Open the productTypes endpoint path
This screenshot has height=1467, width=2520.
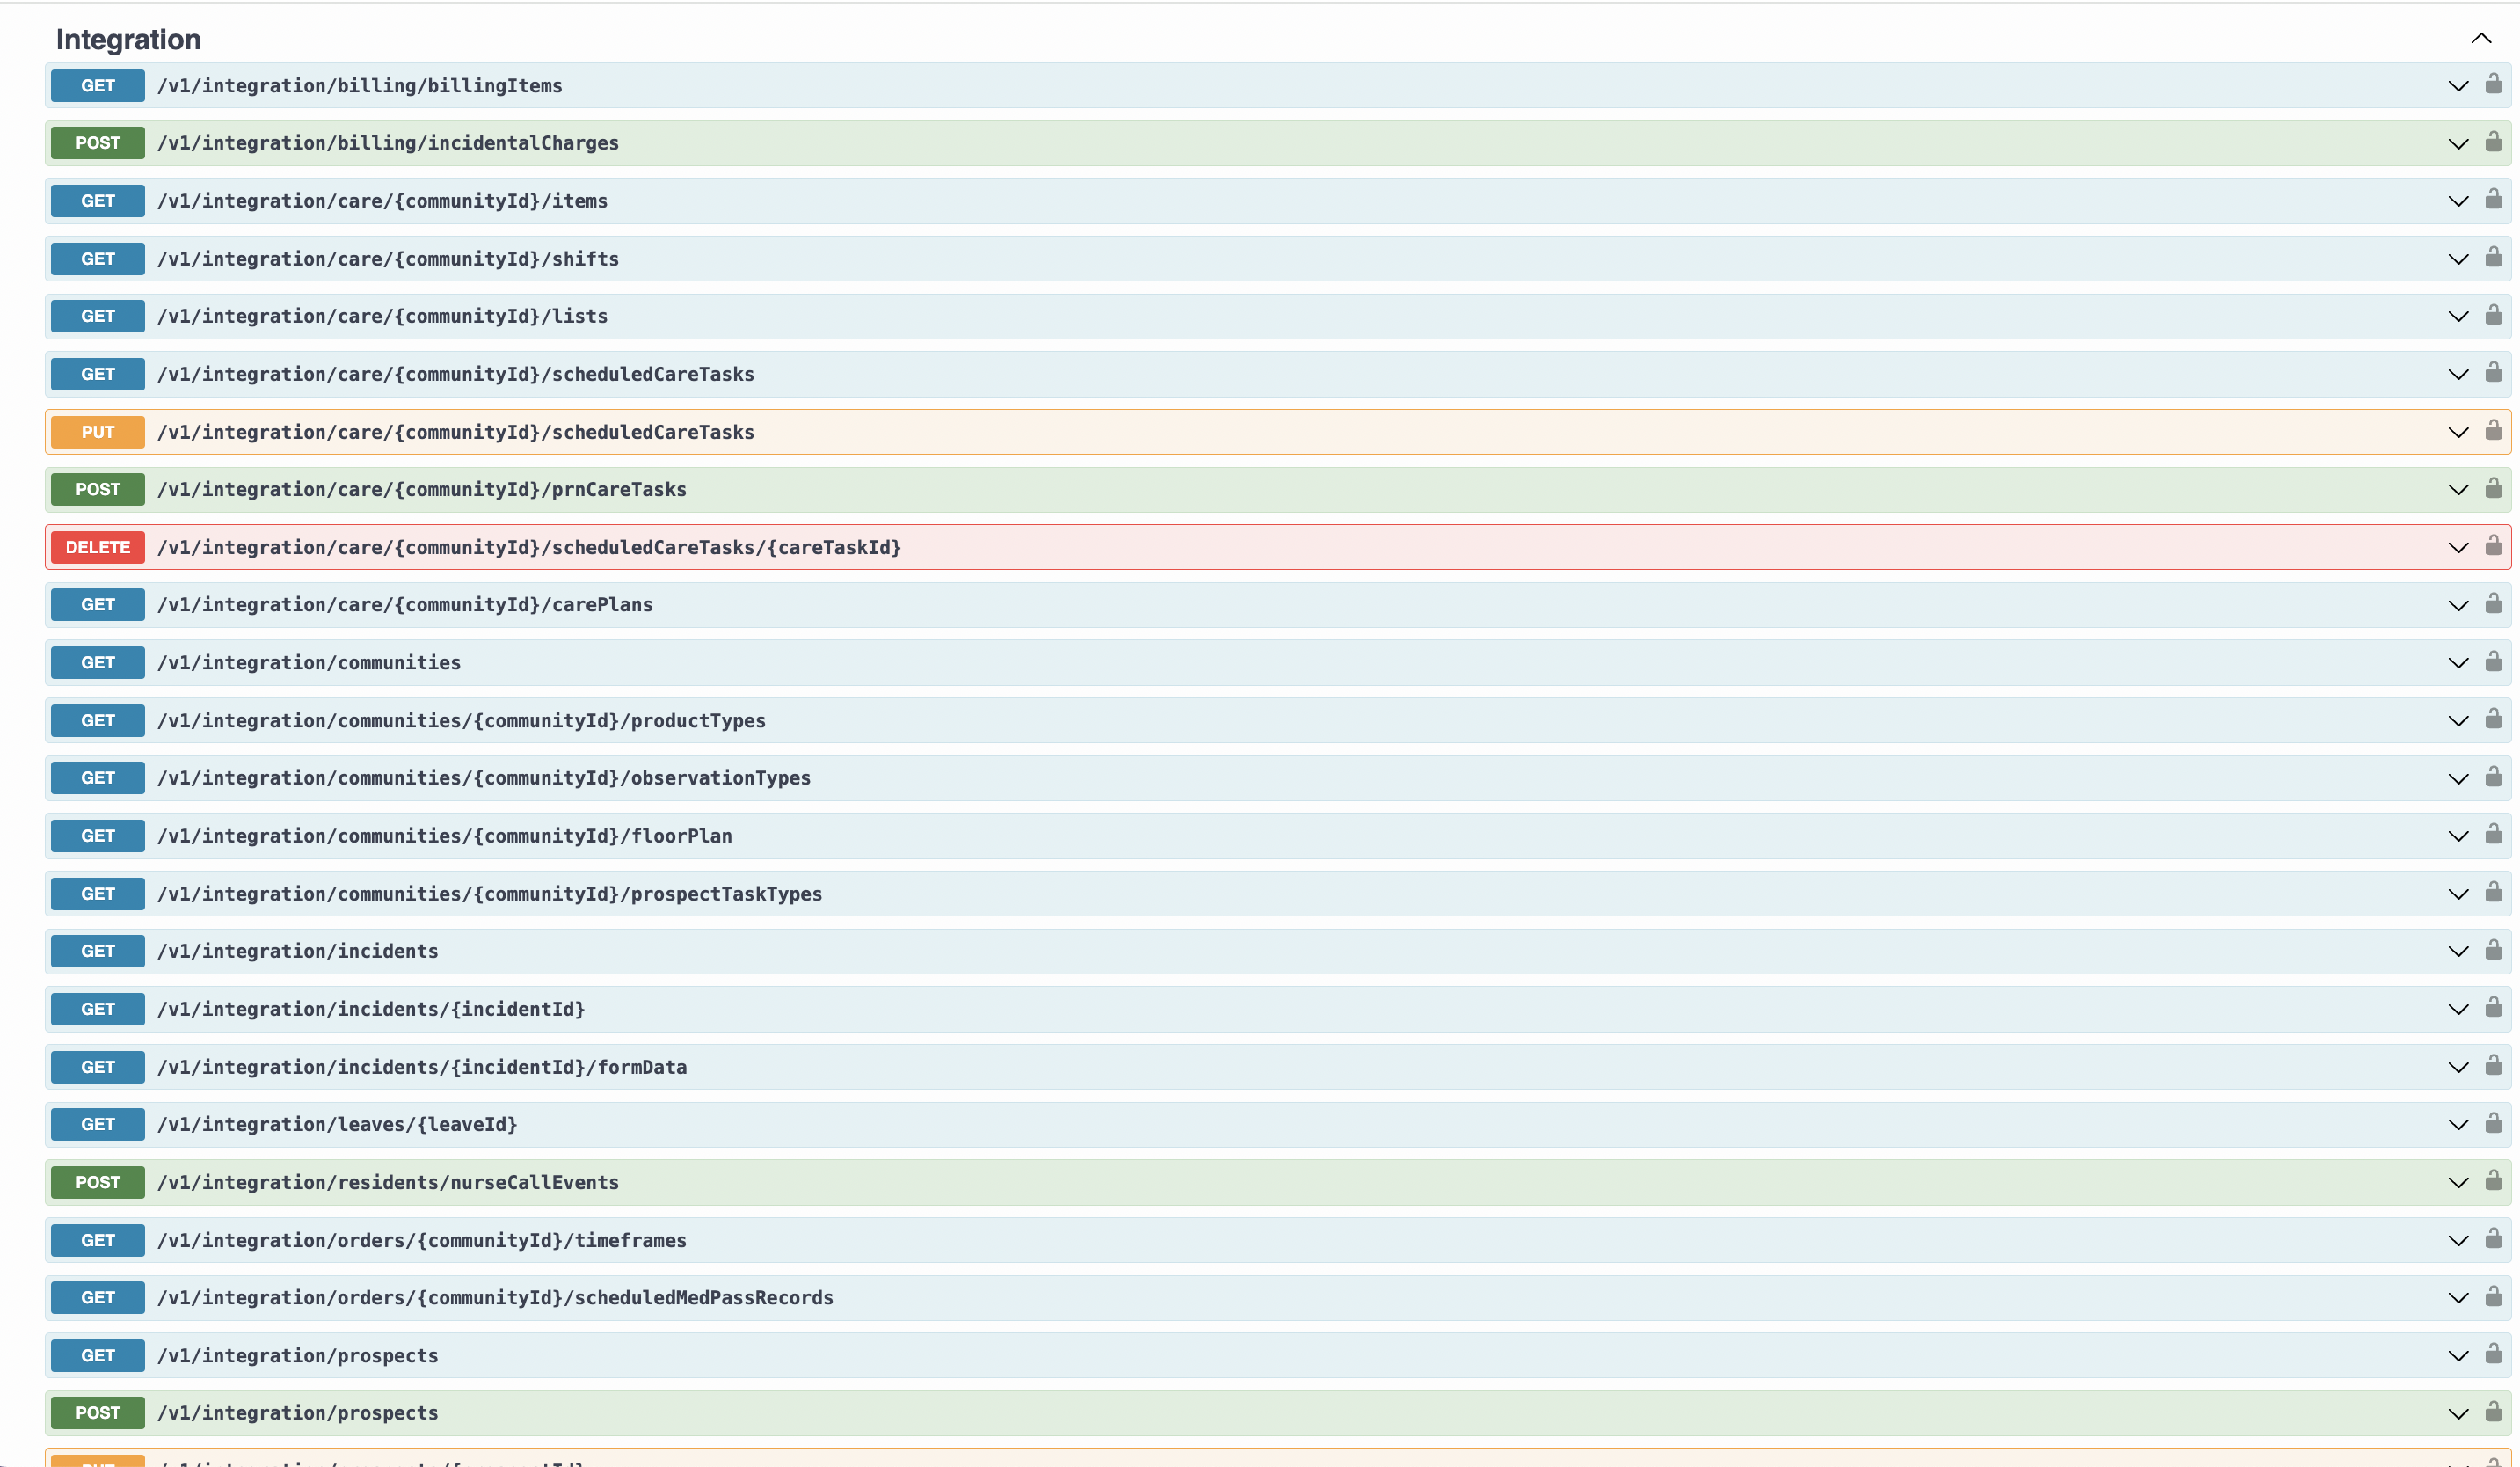click(461, 721)
